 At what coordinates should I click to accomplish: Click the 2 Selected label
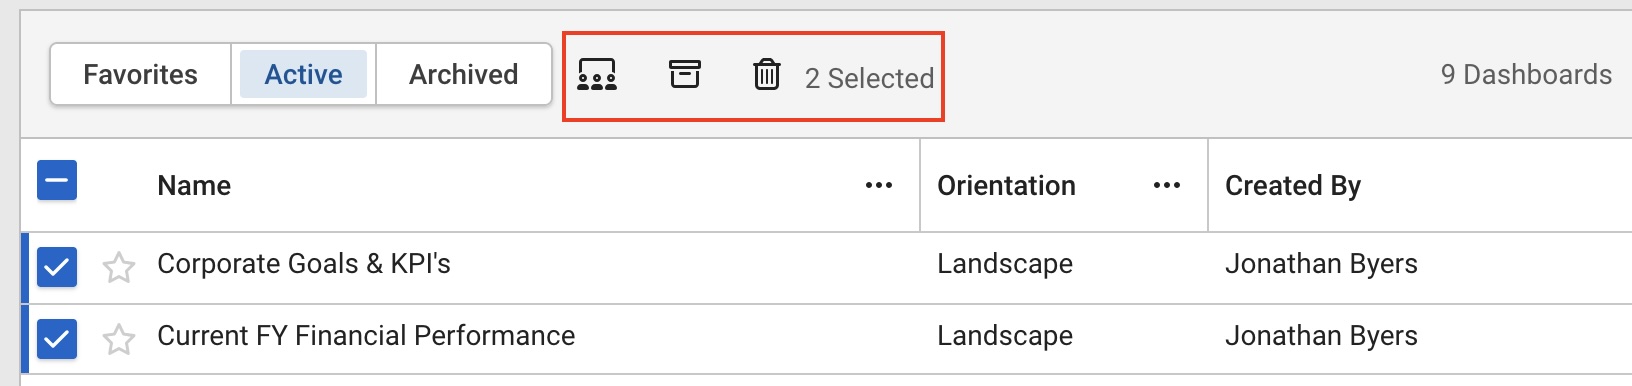tap(869, 78)
